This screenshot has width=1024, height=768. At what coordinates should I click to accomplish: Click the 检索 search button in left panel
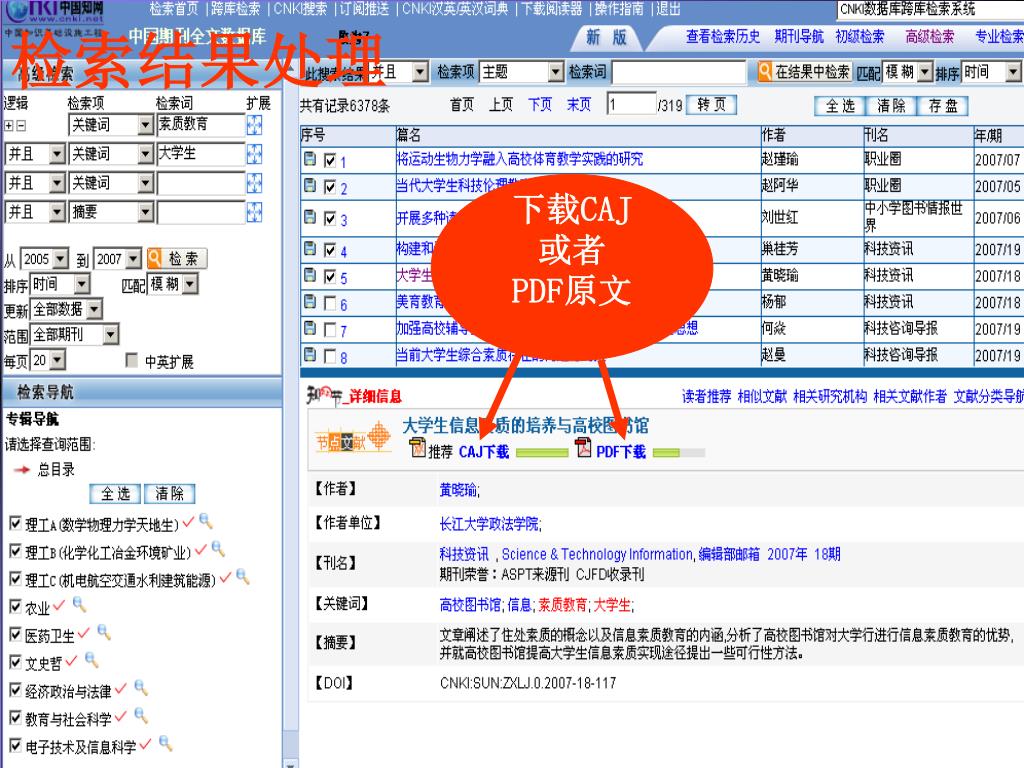click(x=176, y=259)
